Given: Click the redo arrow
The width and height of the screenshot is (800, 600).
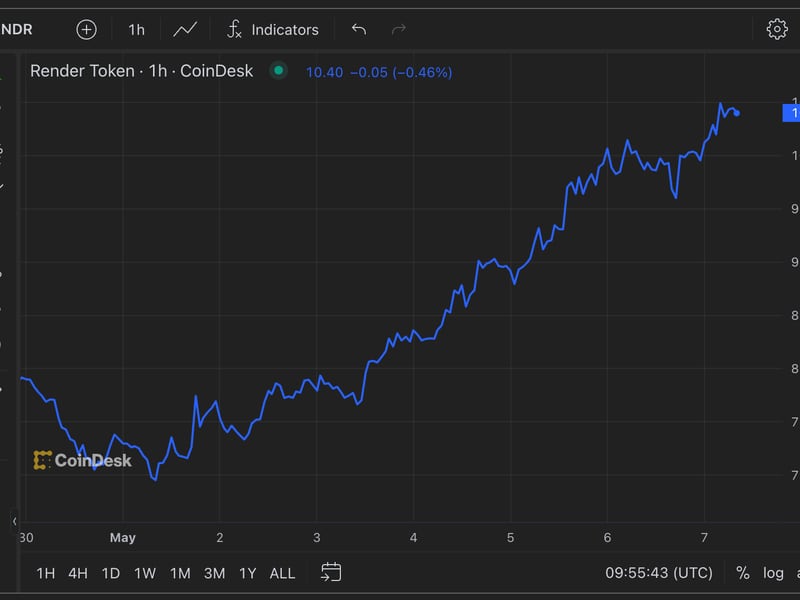Looking at the screenshot, I should click(399, 29).
